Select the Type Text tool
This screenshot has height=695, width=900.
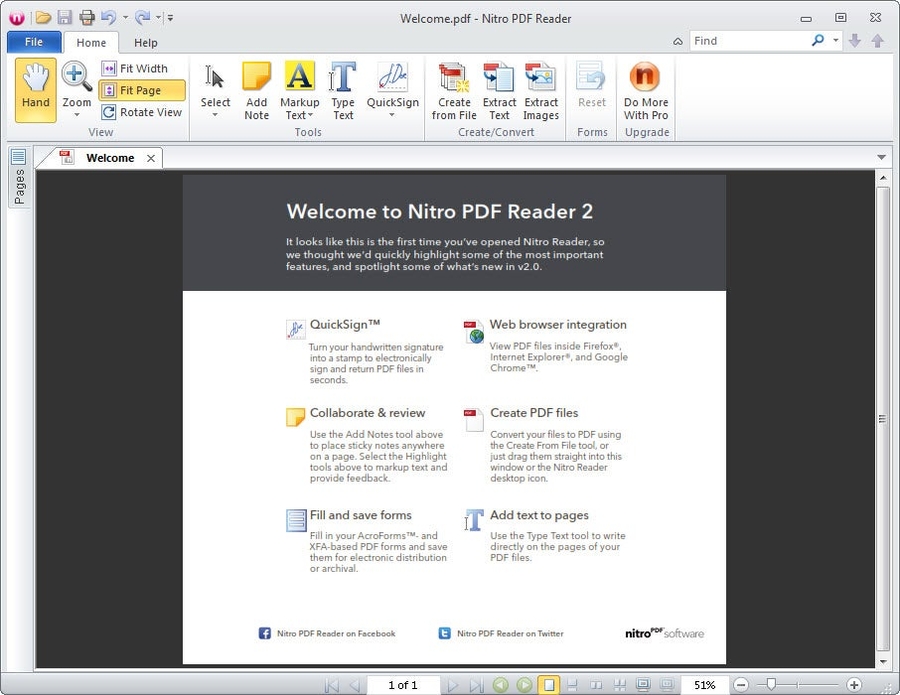point(343,88)
